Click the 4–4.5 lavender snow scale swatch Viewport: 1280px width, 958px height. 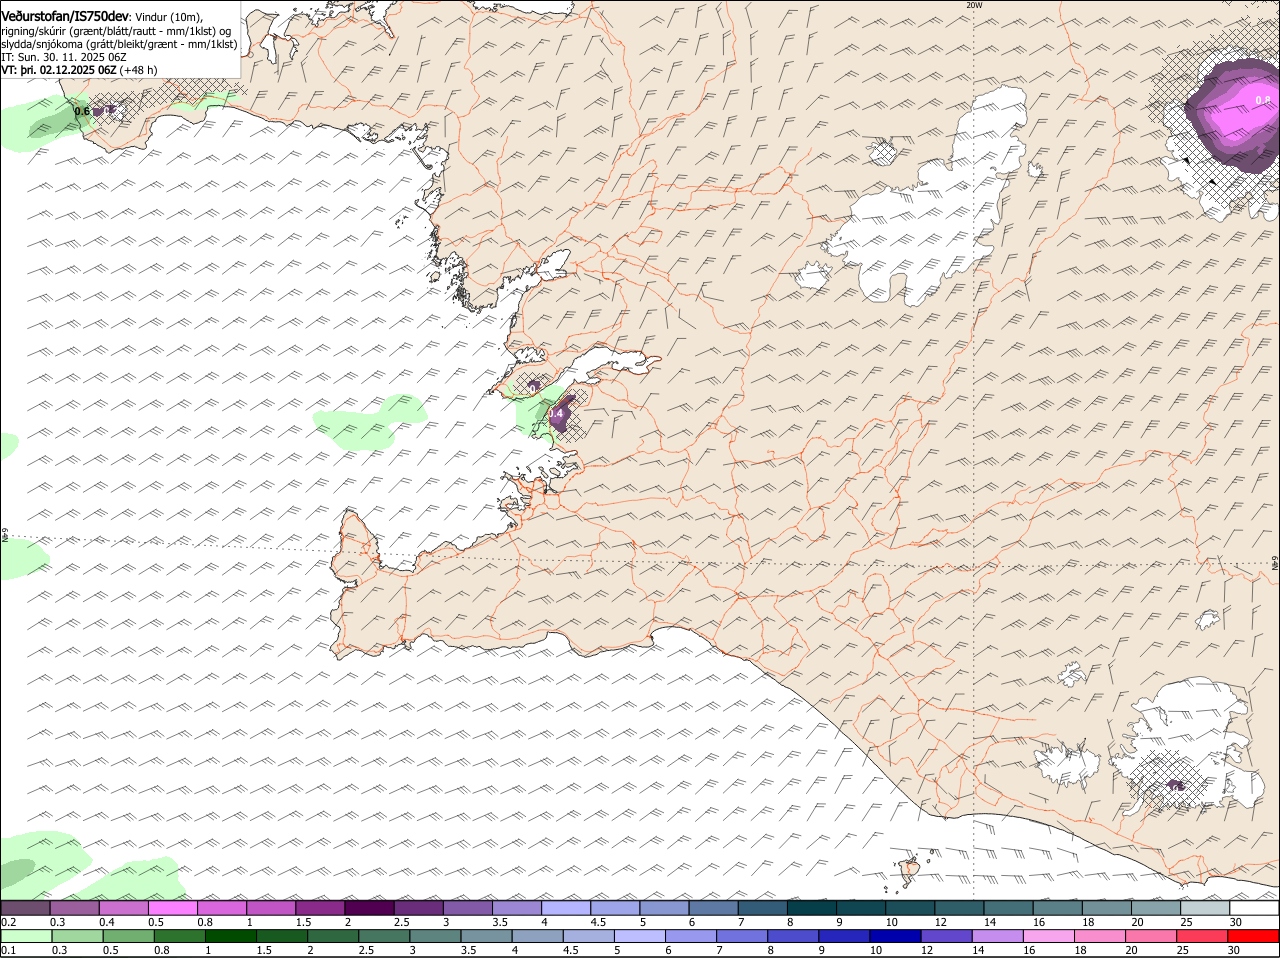coord(566,907)
